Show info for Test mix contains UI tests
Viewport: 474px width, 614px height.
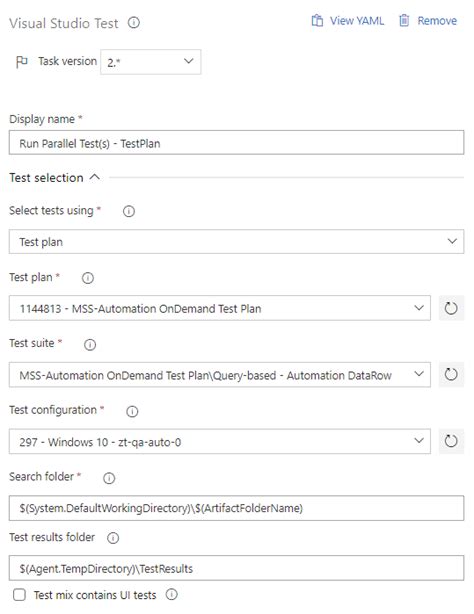tap(172, 594)
